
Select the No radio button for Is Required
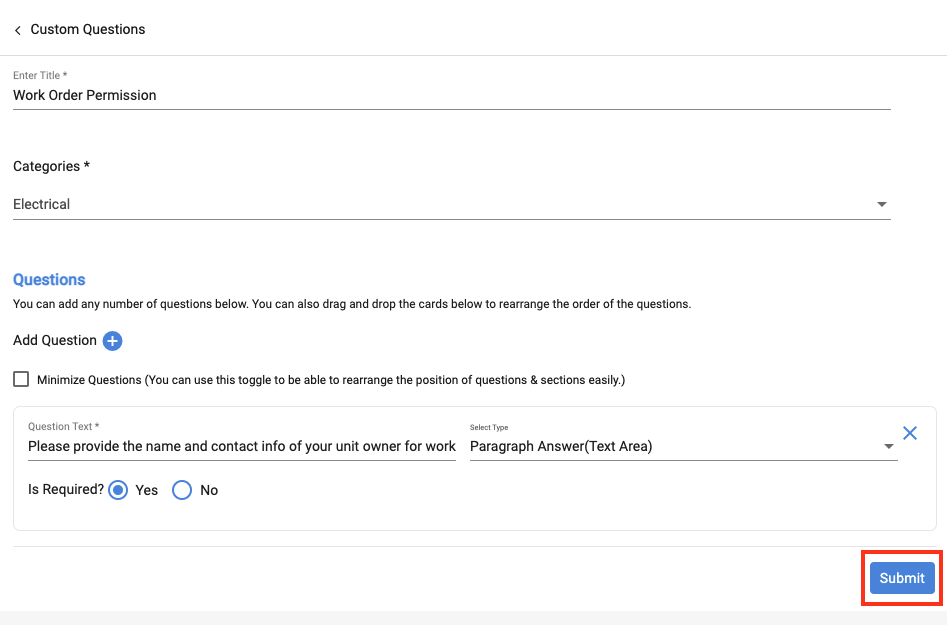182,490
